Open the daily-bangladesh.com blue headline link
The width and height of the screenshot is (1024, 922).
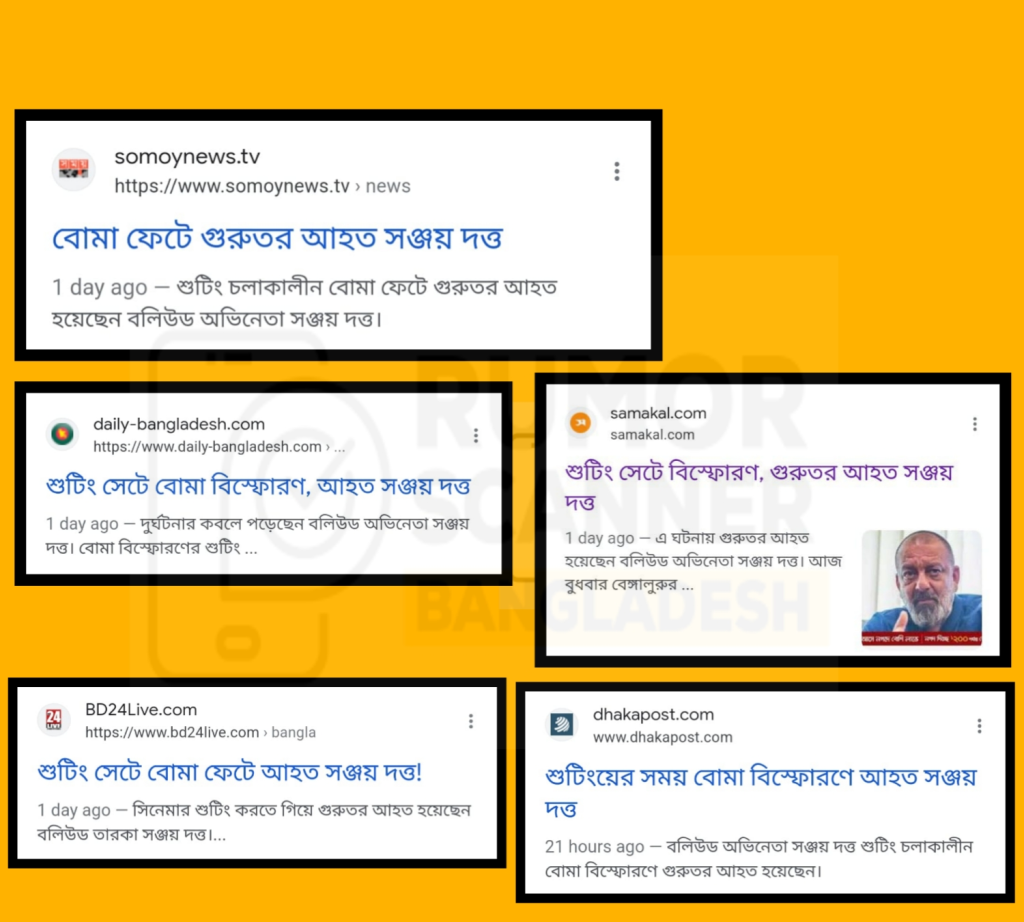pyautogui.click(x=258, y=486)
